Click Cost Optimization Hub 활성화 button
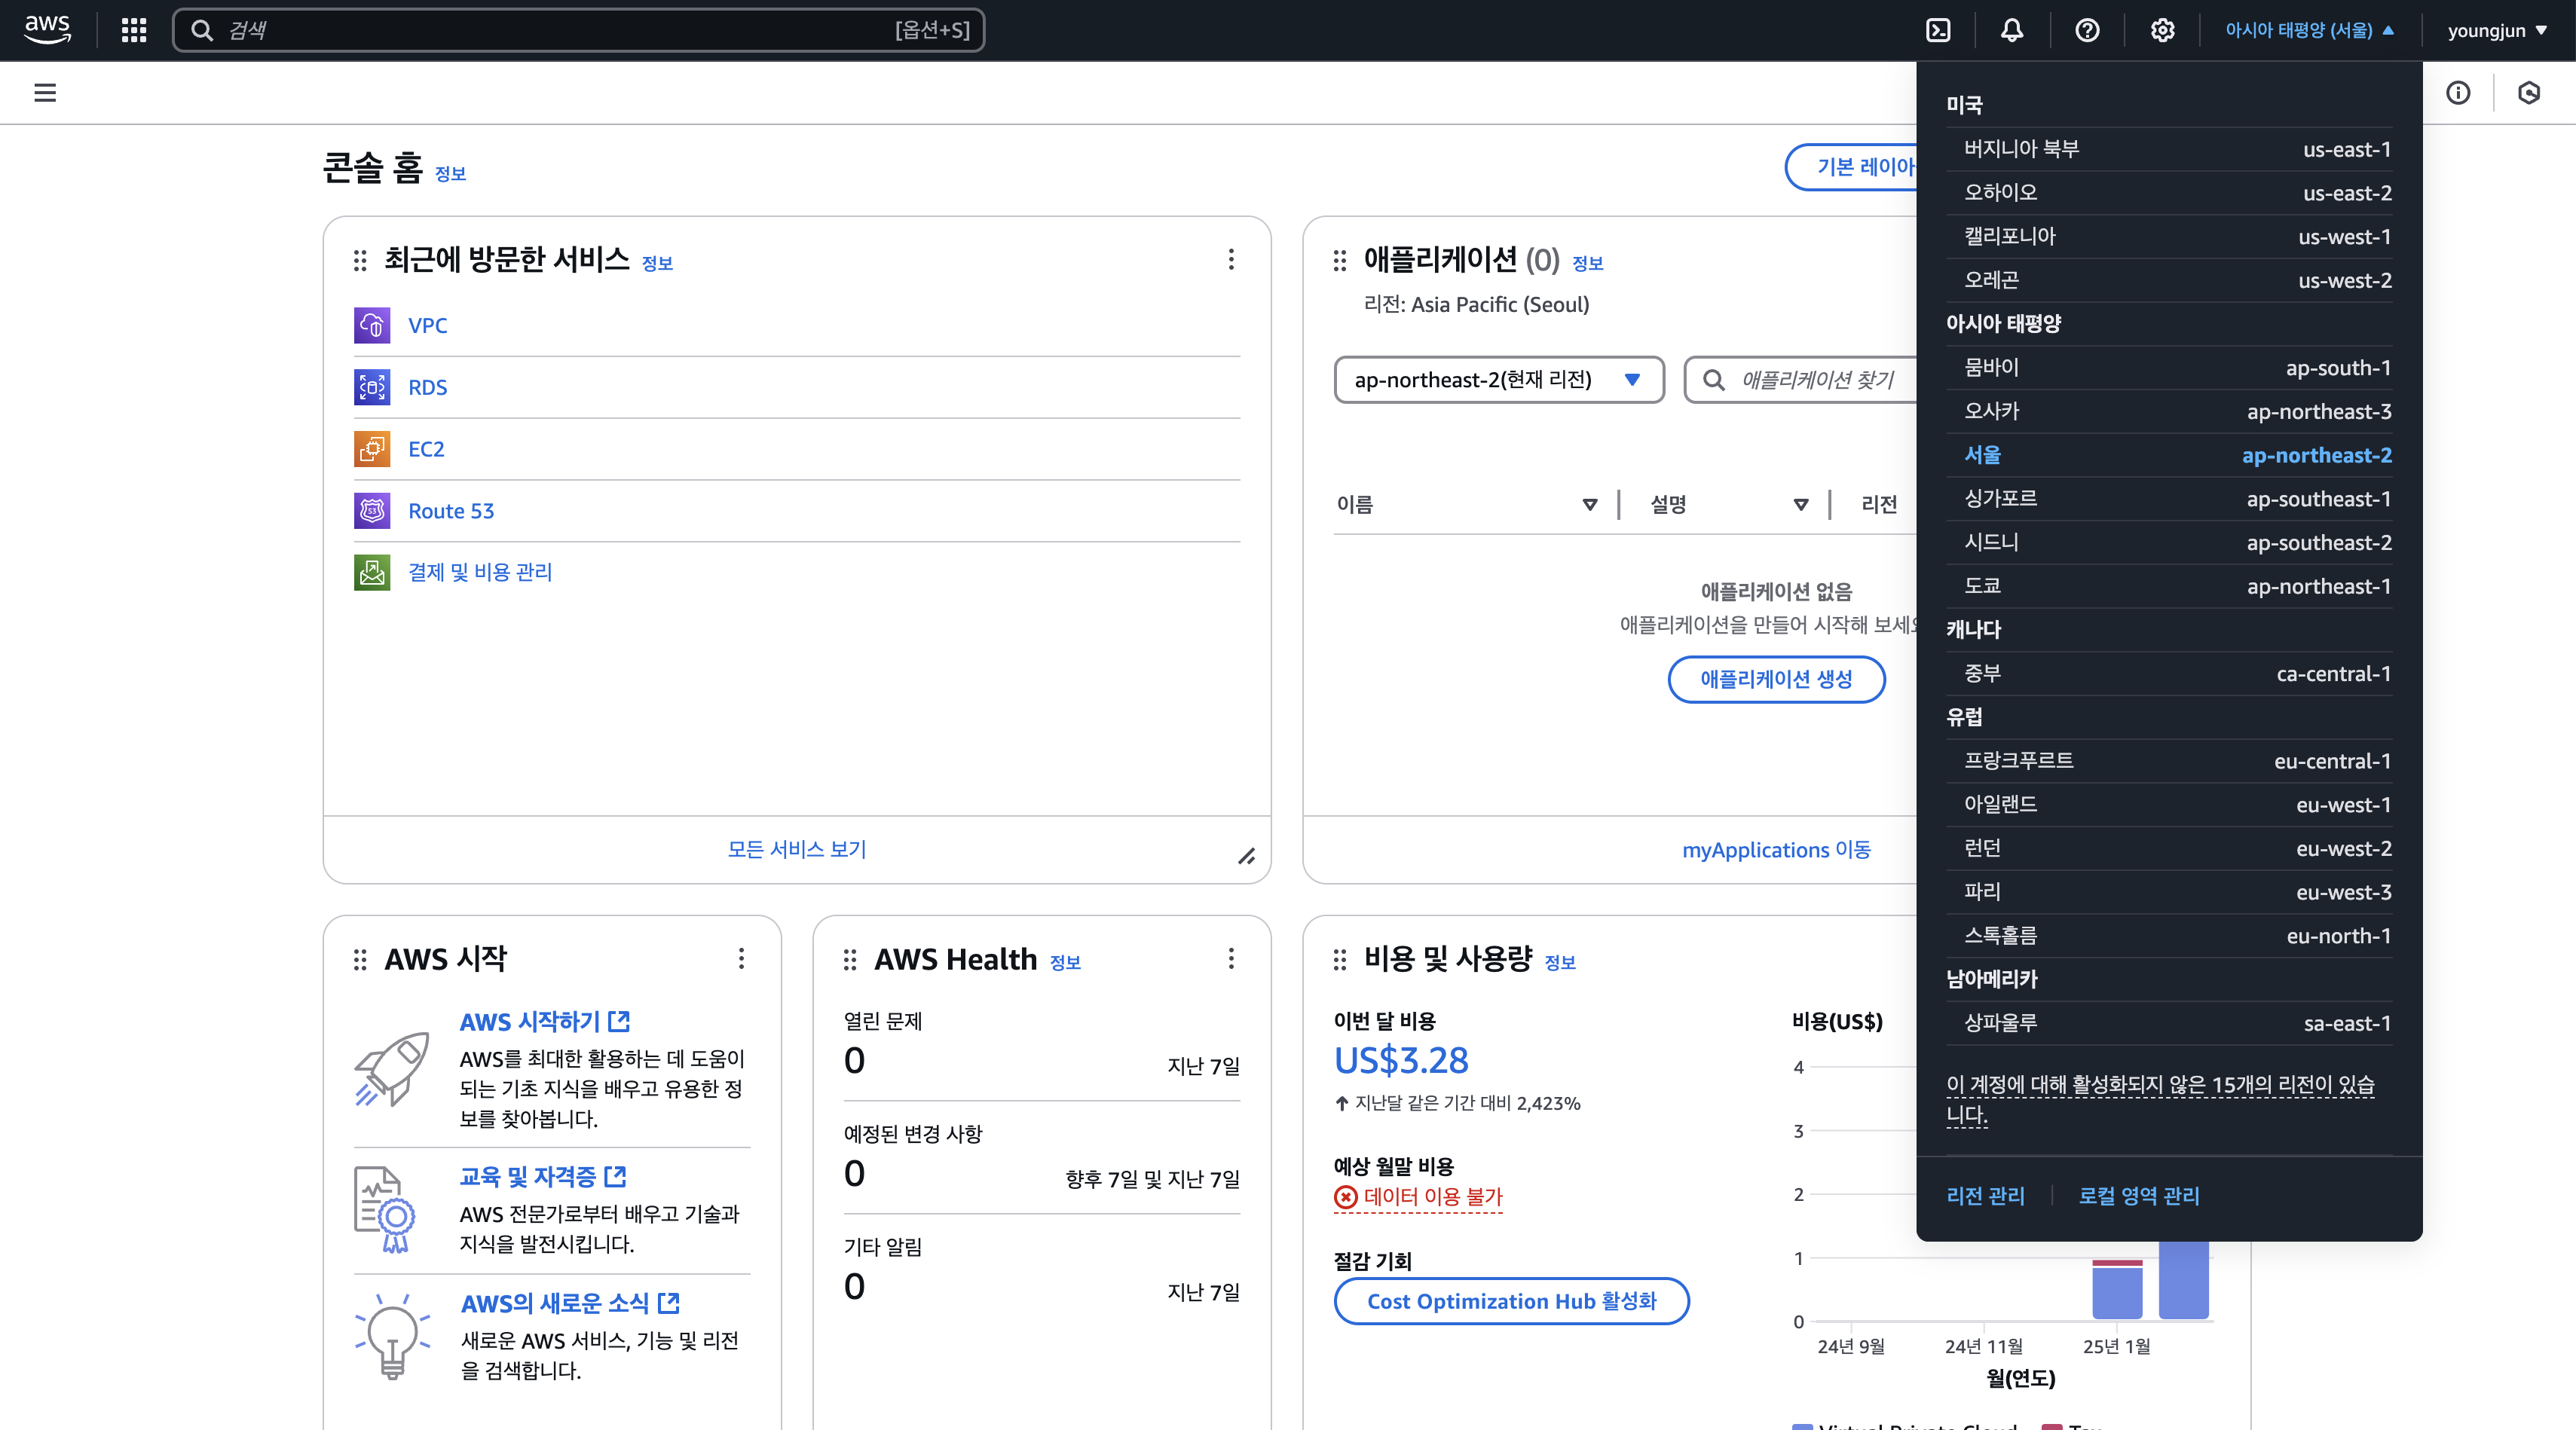The width and height of the screenshot is (2576, 1430). [x=1511, y=1301]
